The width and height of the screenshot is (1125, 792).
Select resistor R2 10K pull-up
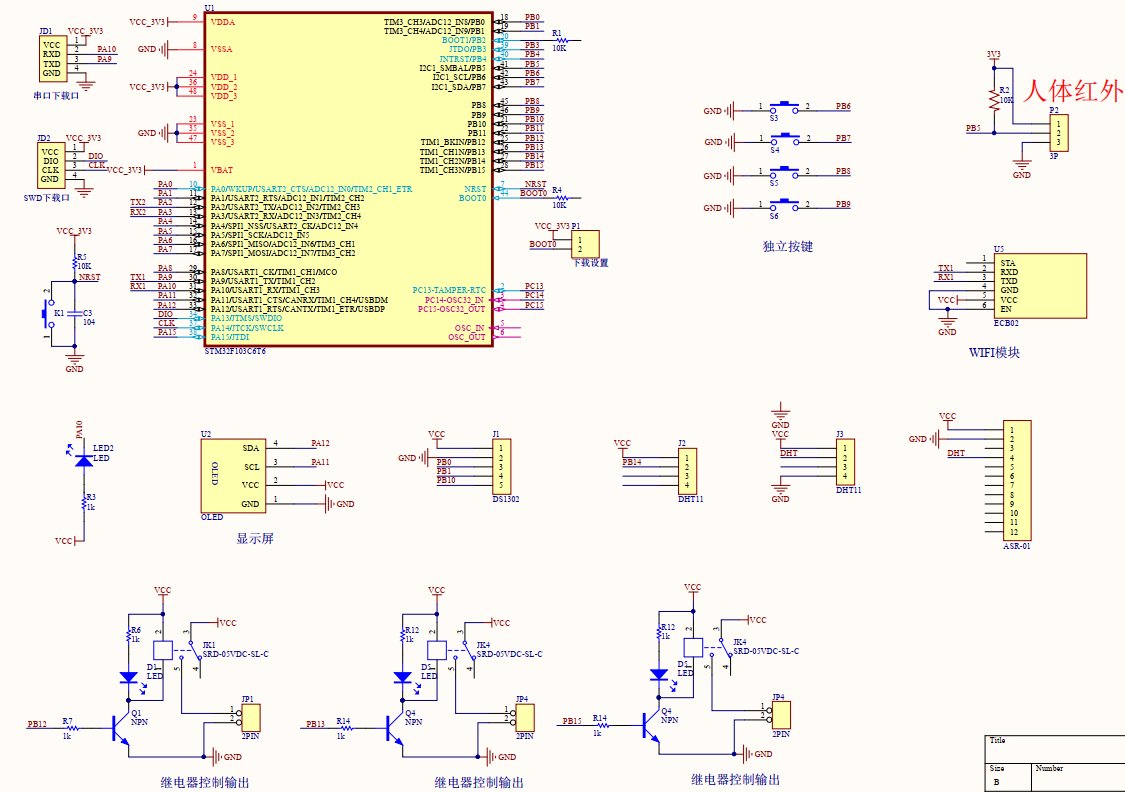(996, 100)
